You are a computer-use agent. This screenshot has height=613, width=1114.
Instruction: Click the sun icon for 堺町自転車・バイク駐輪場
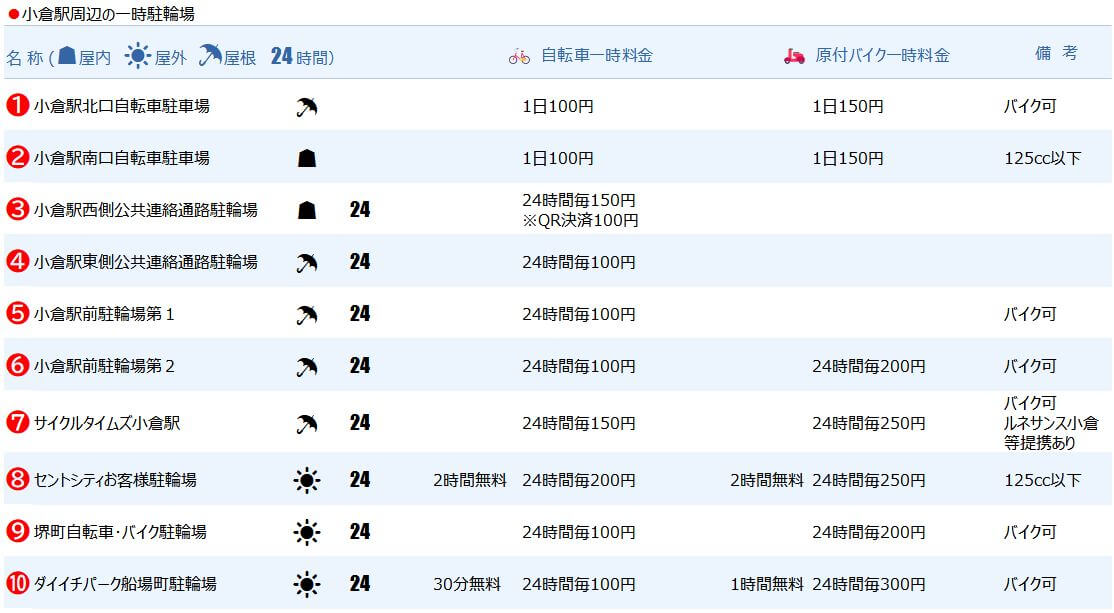[x=307, y=532]
